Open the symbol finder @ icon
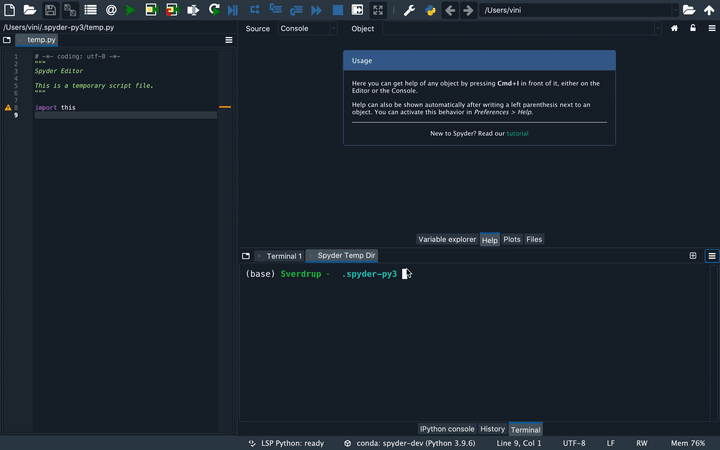720x450 pixels. click(111, 10)
